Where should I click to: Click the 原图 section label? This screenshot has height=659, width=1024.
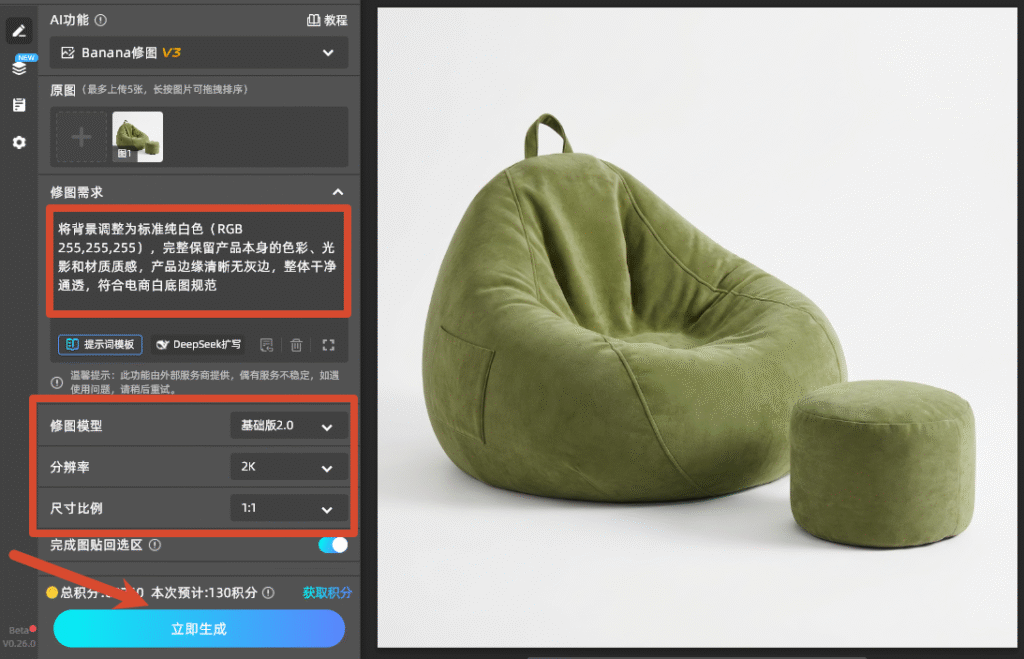63,90
